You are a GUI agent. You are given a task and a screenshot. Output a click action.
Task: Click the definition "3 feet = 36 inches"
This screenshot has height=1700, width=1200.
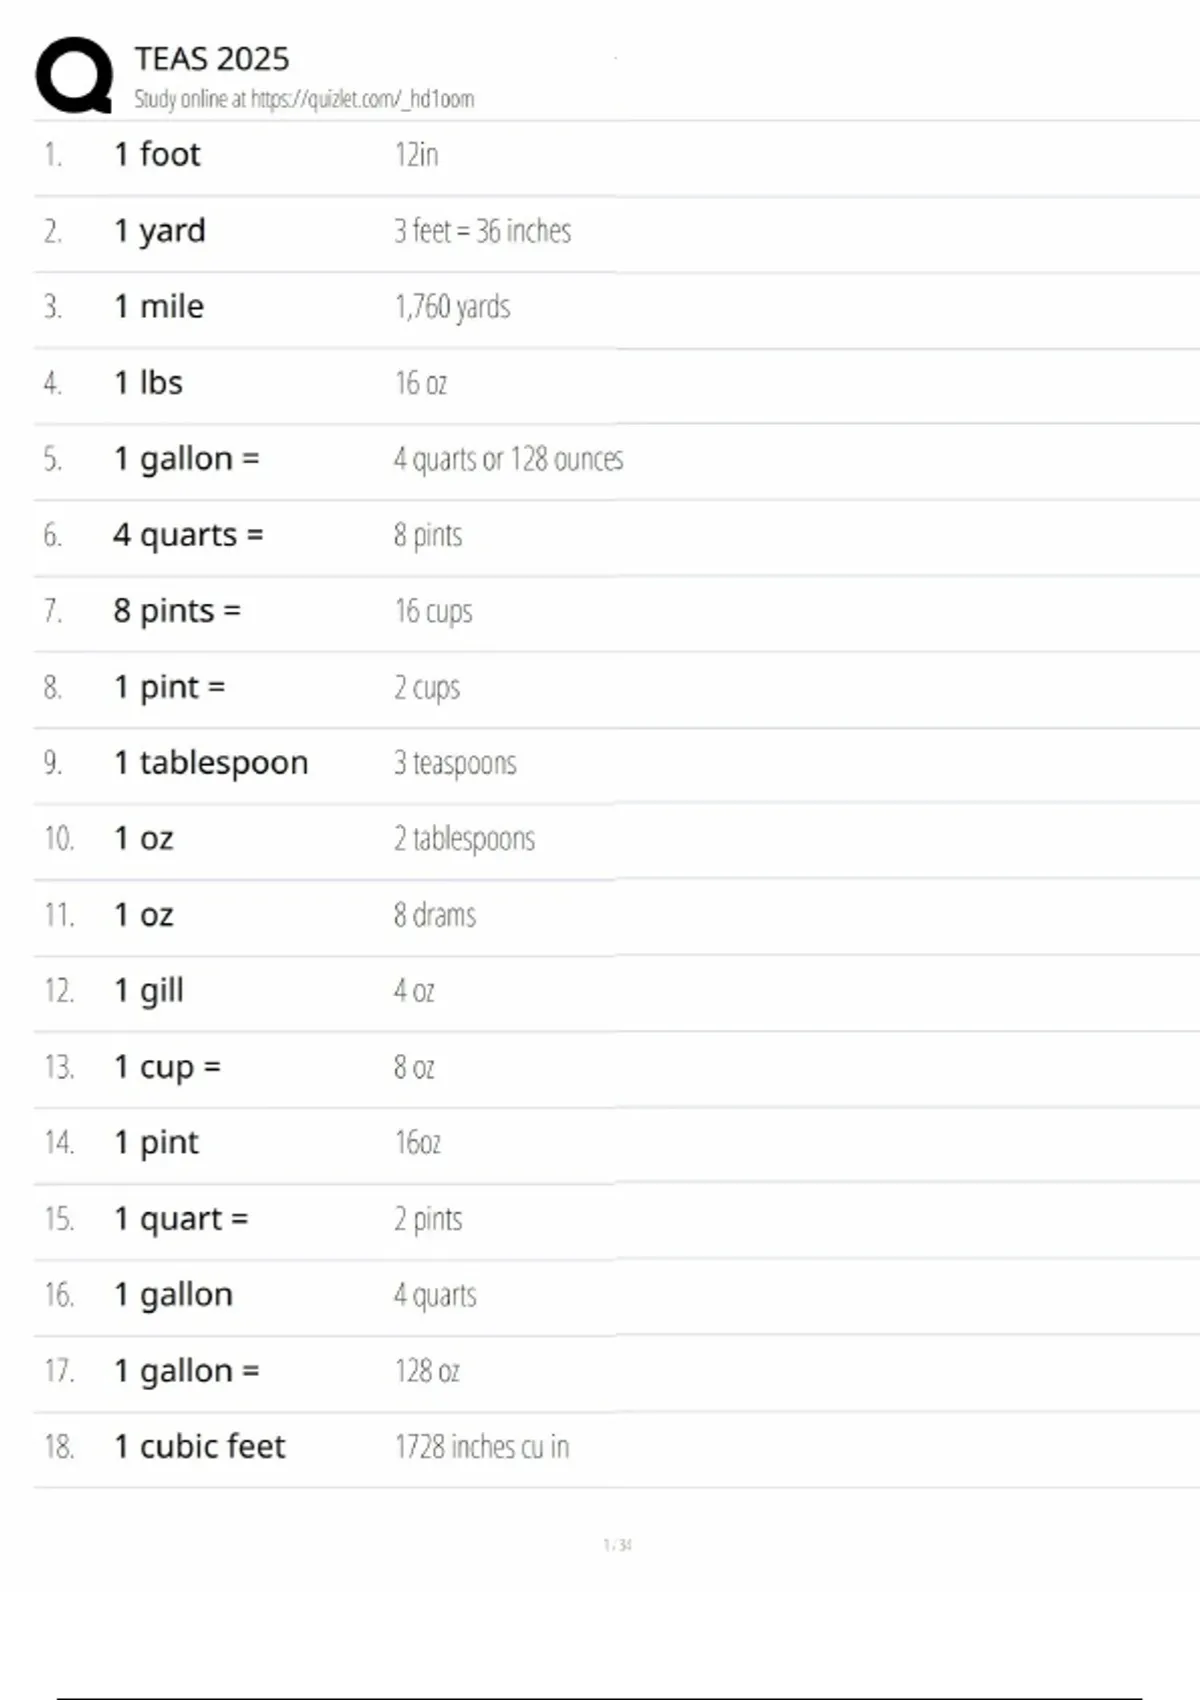(x=482, y=231)
